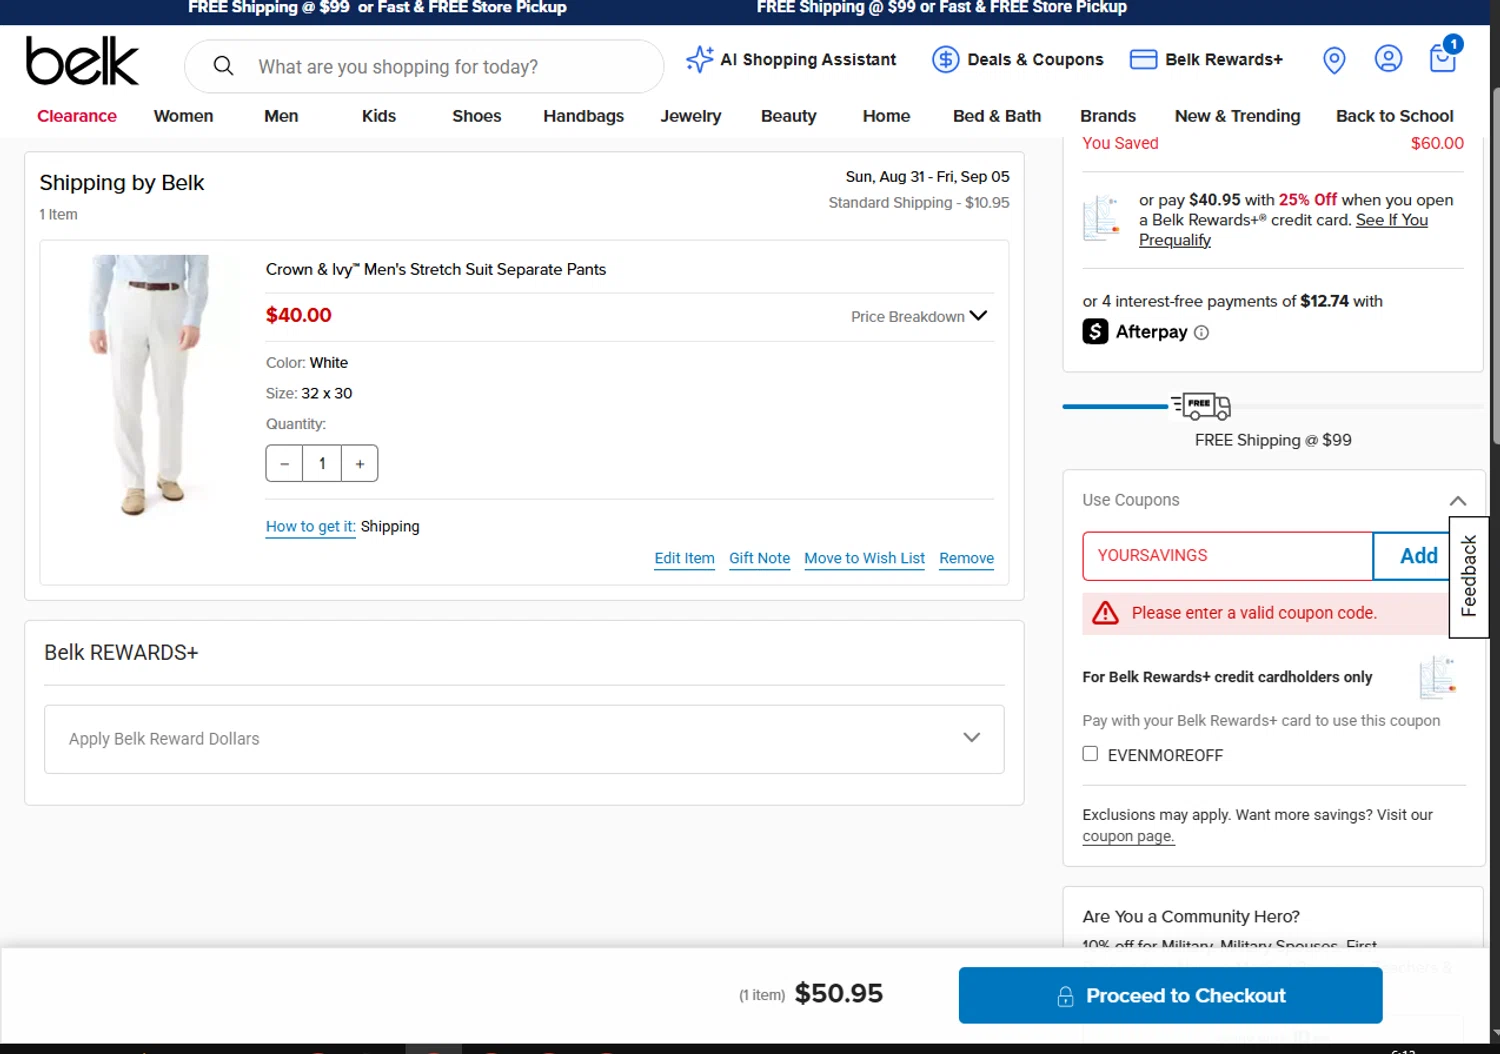
Task: Click the "Size: 32 x 30" text
Action: [x=309, y=394]
